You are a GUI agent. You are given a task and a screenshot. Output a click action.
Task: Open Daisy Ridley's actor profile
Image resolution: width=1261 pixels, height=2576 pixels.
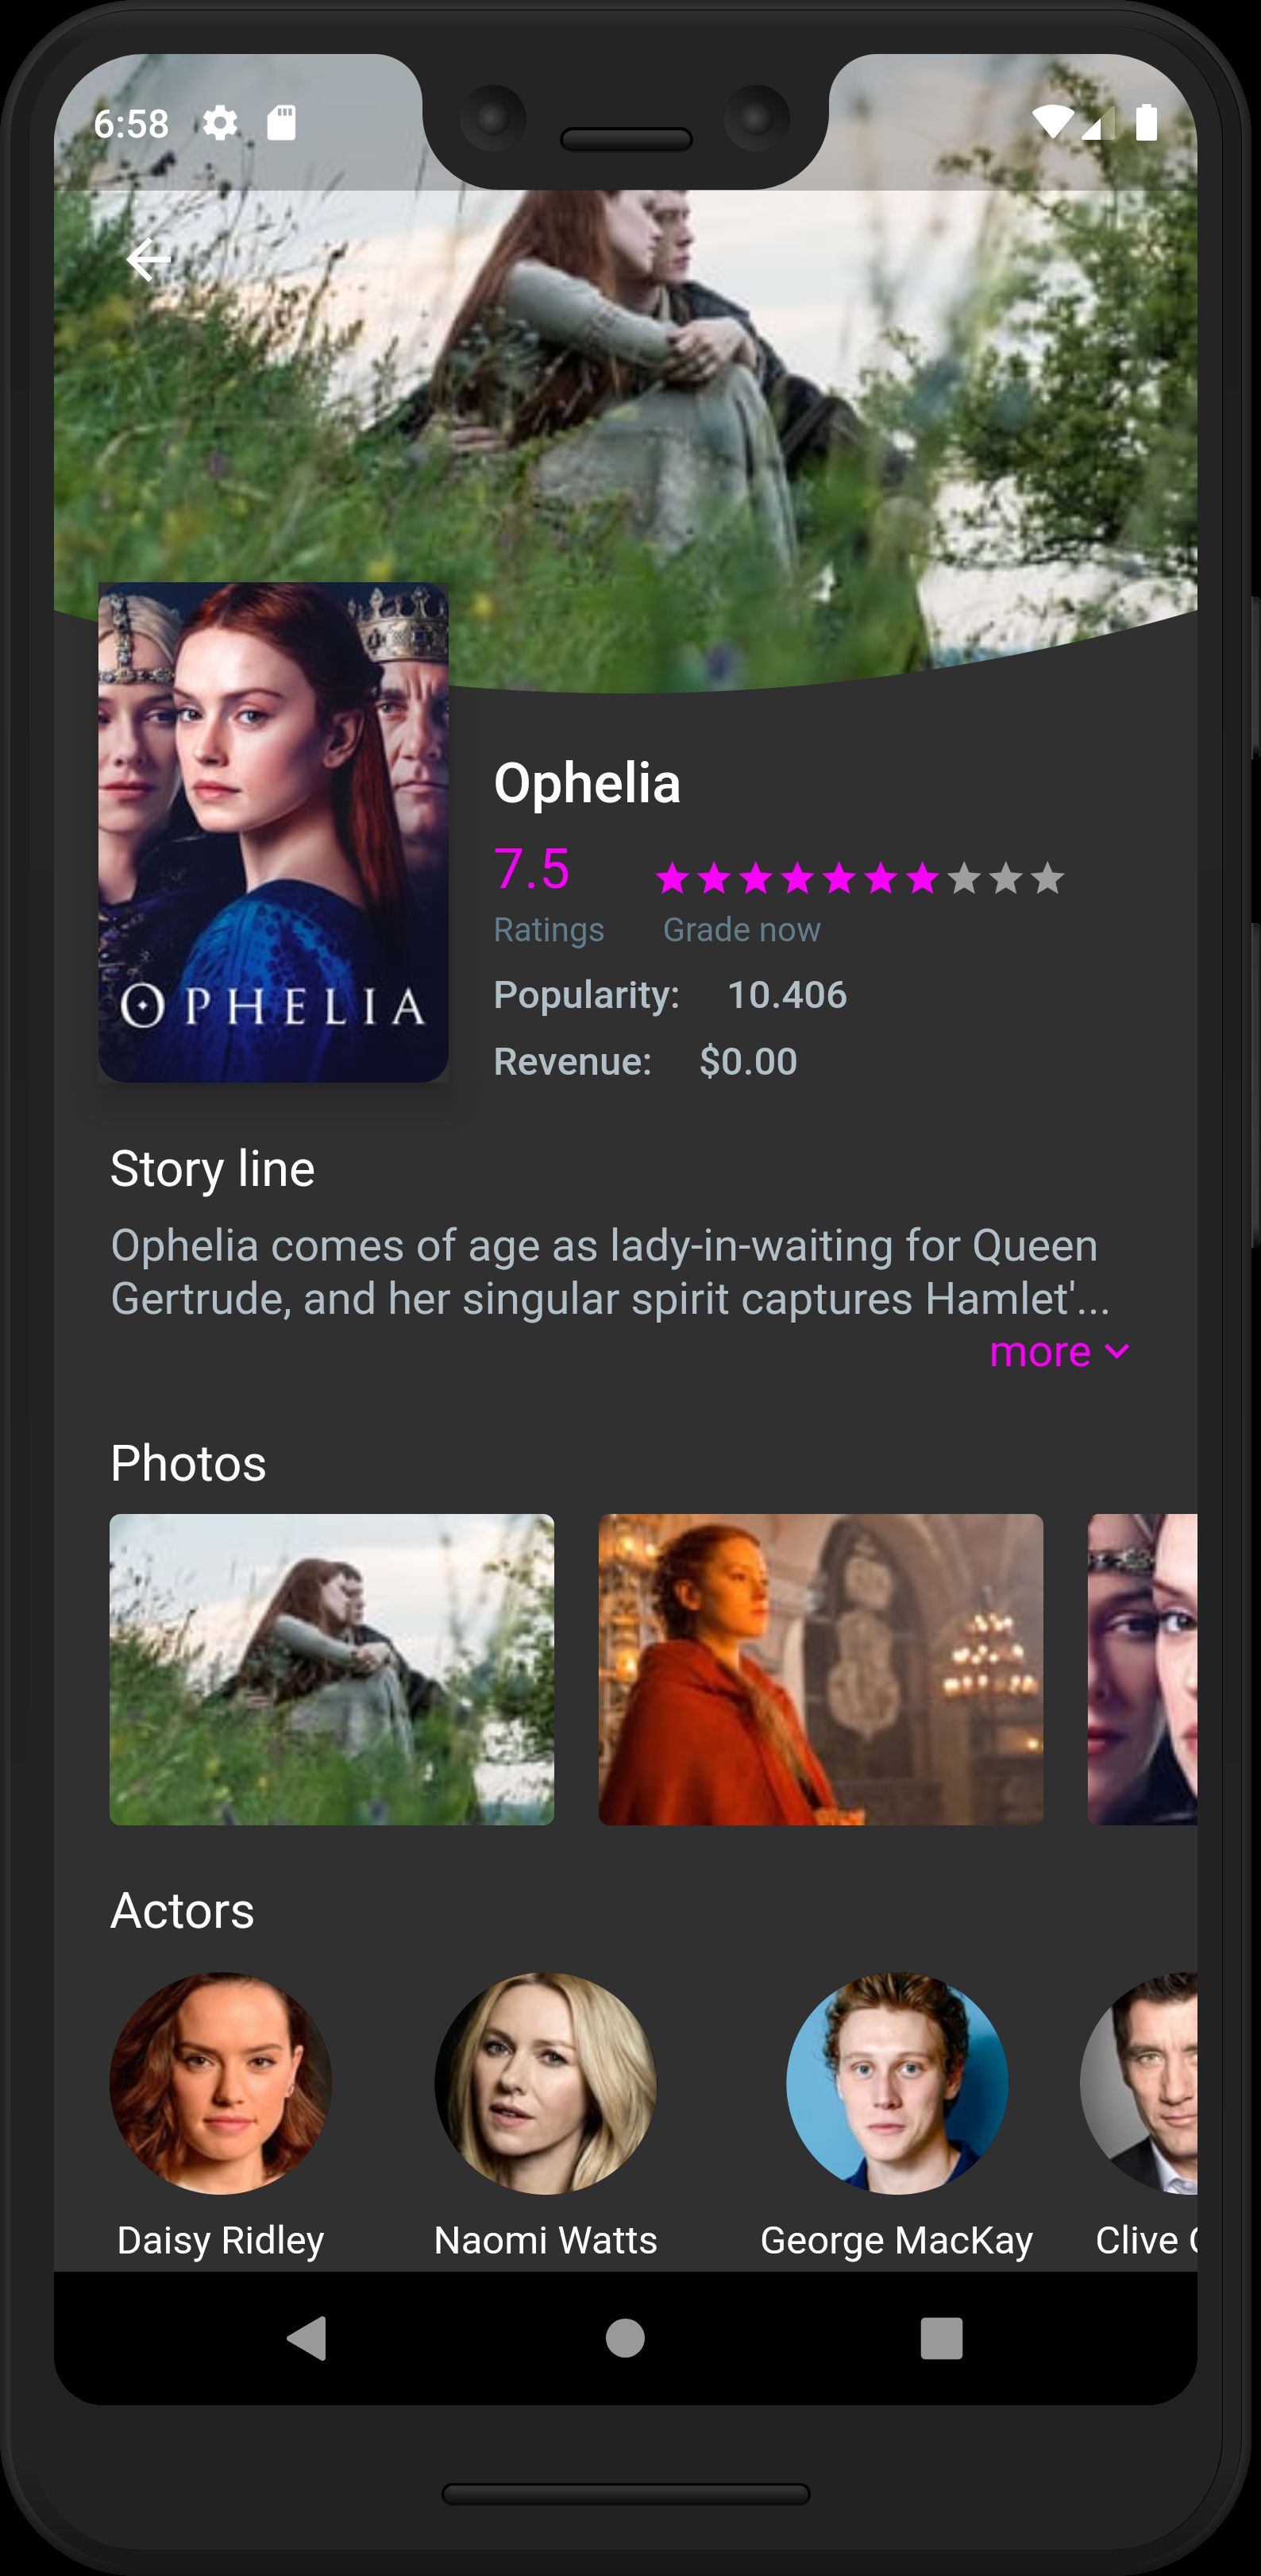(220, 2083)
